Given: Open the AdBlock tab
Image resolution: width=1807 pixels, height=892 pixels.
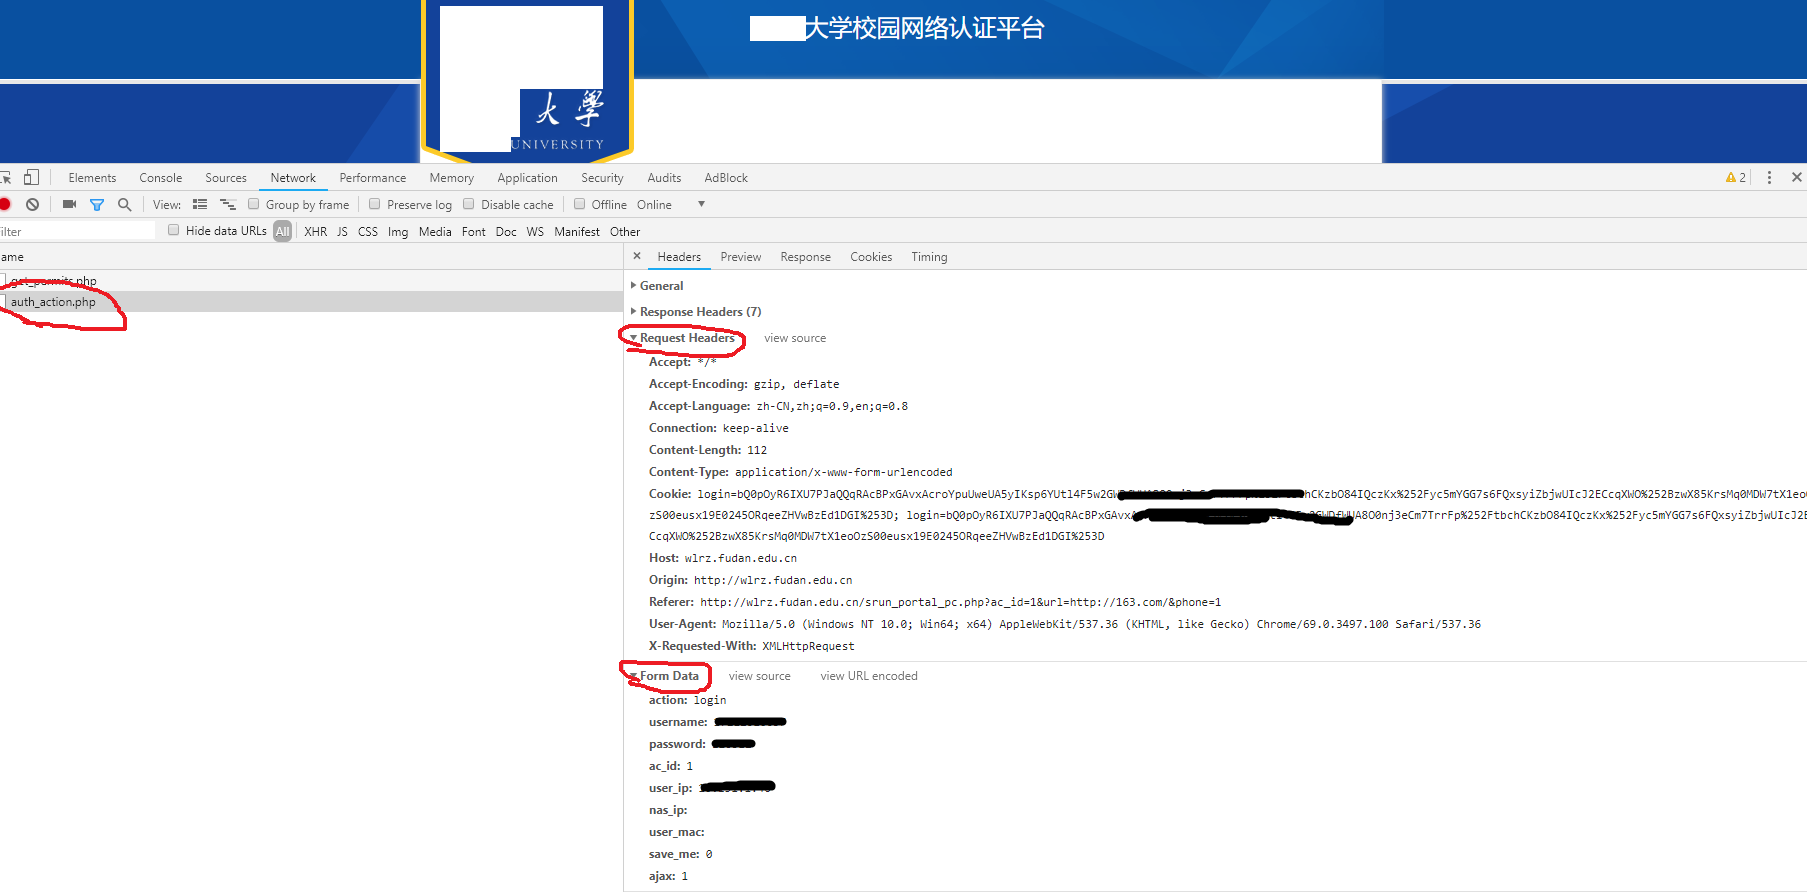Looking at the screenshot, I should tap(726, 177).
